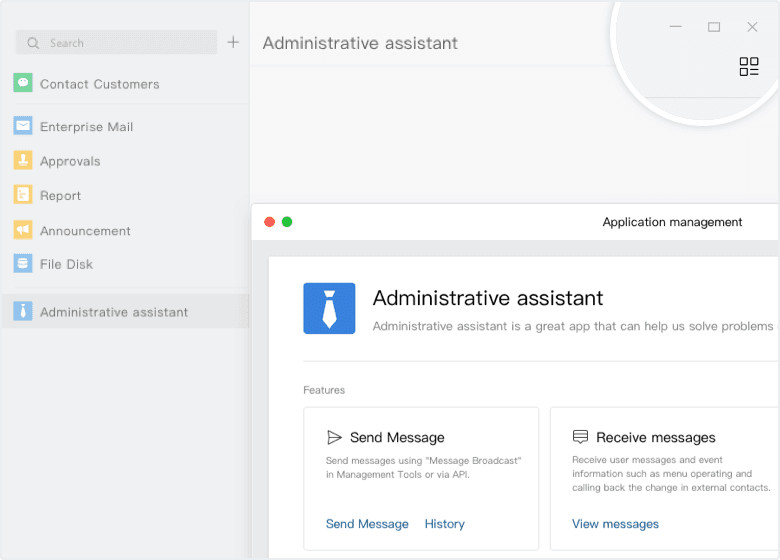The height and width of the screenshot is (560, 780).
Task: Close the Application management window with red dot
Action: (269, 222)
